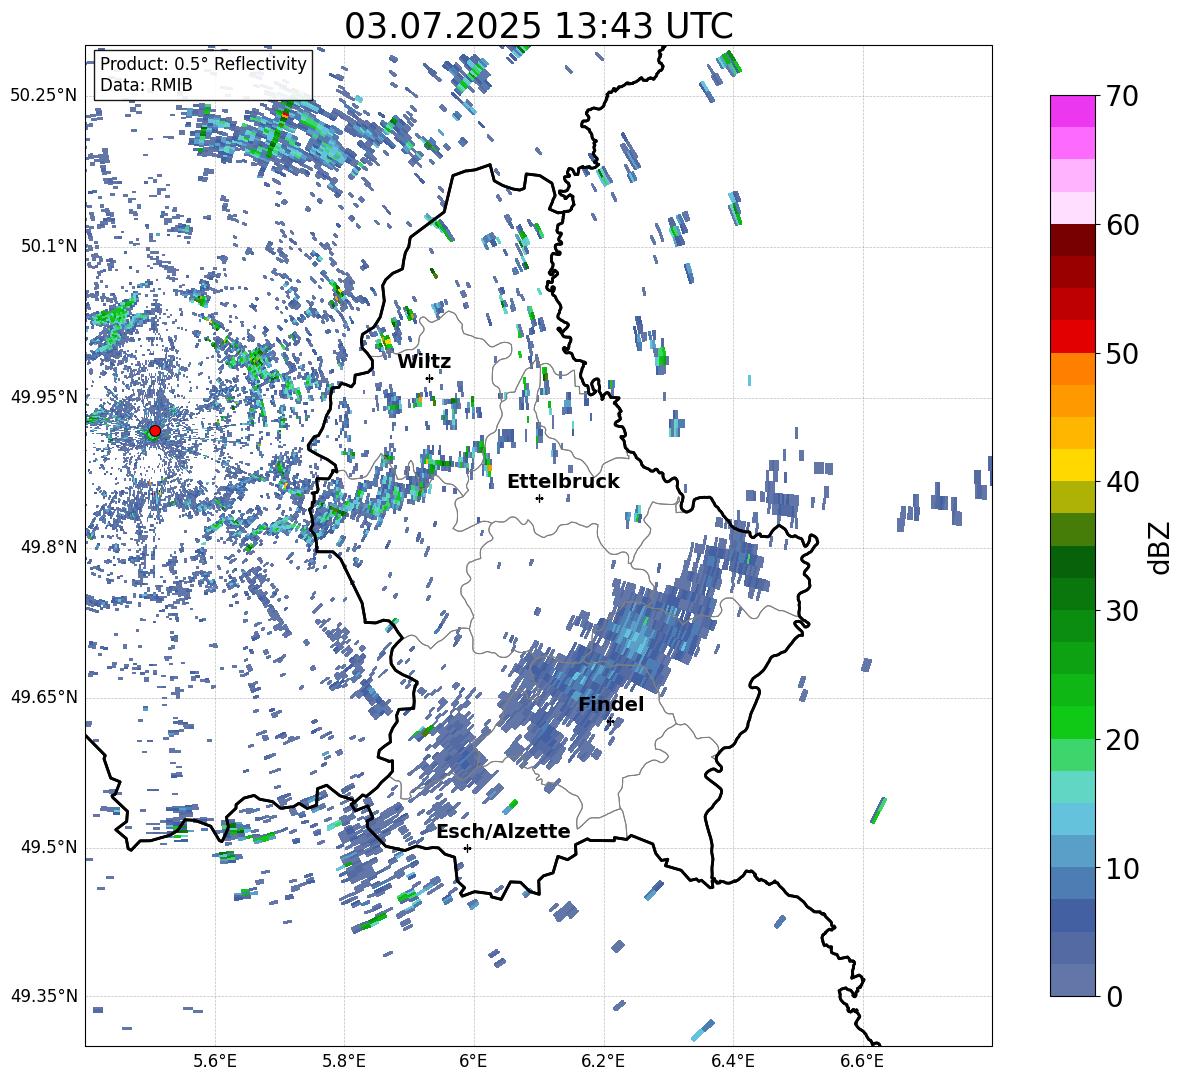Click the 50.25°N latitude label
The width and height of the screenshot is (1184, 1081).
pos(44,96)
